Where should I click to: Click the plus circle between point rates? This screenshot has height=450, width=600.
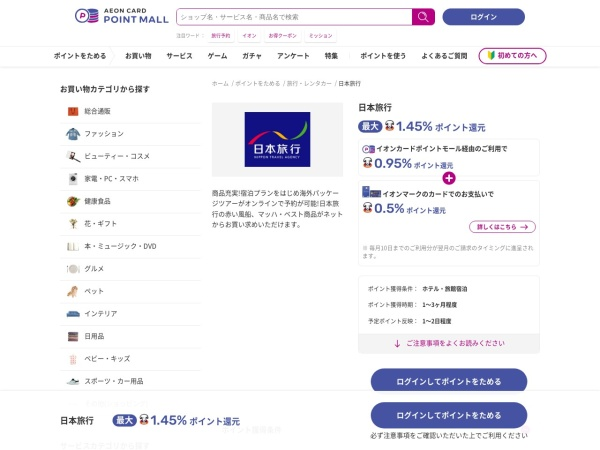[x=449, y=178]
